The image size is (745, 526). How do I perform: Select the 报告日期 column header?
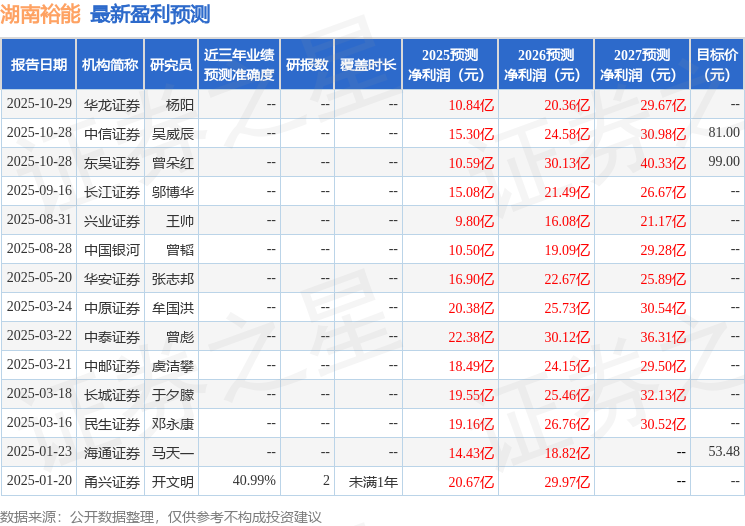(38, 64)
